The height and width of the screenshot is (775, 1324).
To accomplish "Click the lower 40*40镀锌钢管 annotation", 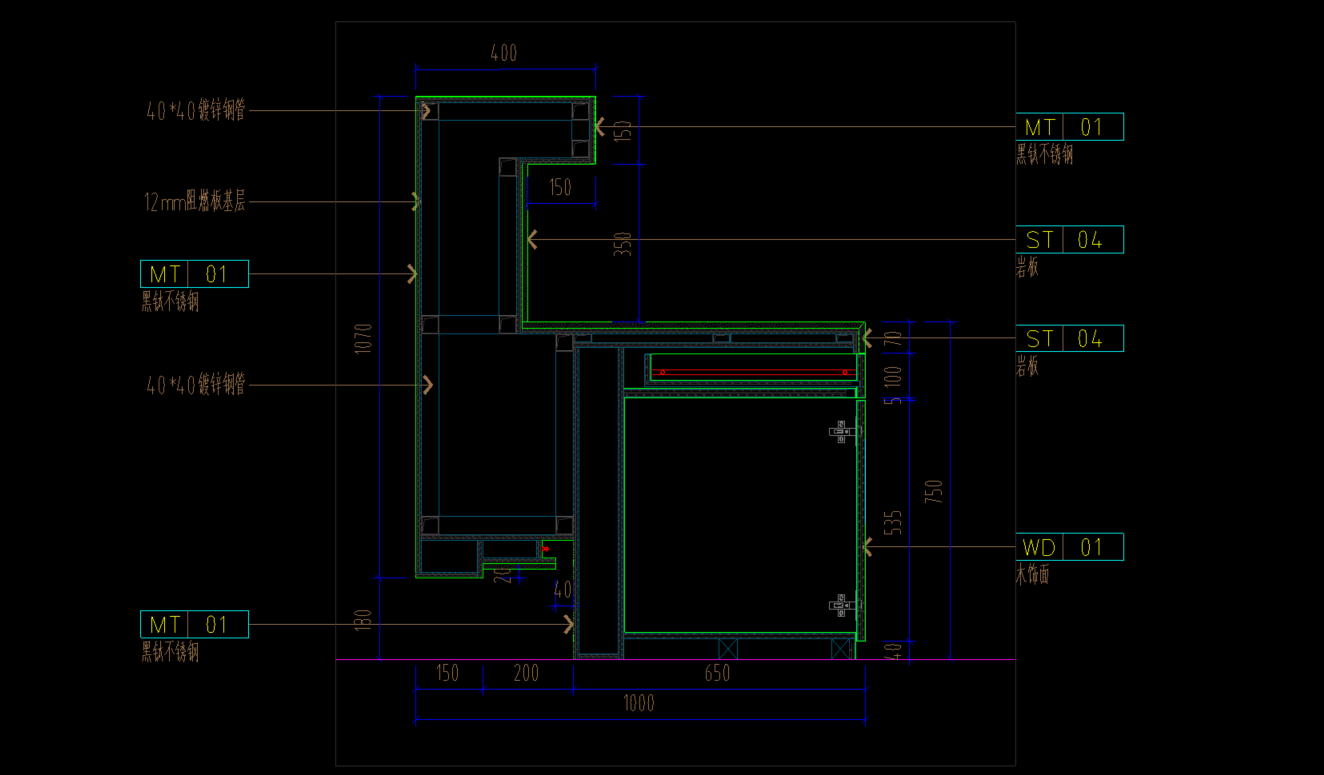I will pos(196,384).
